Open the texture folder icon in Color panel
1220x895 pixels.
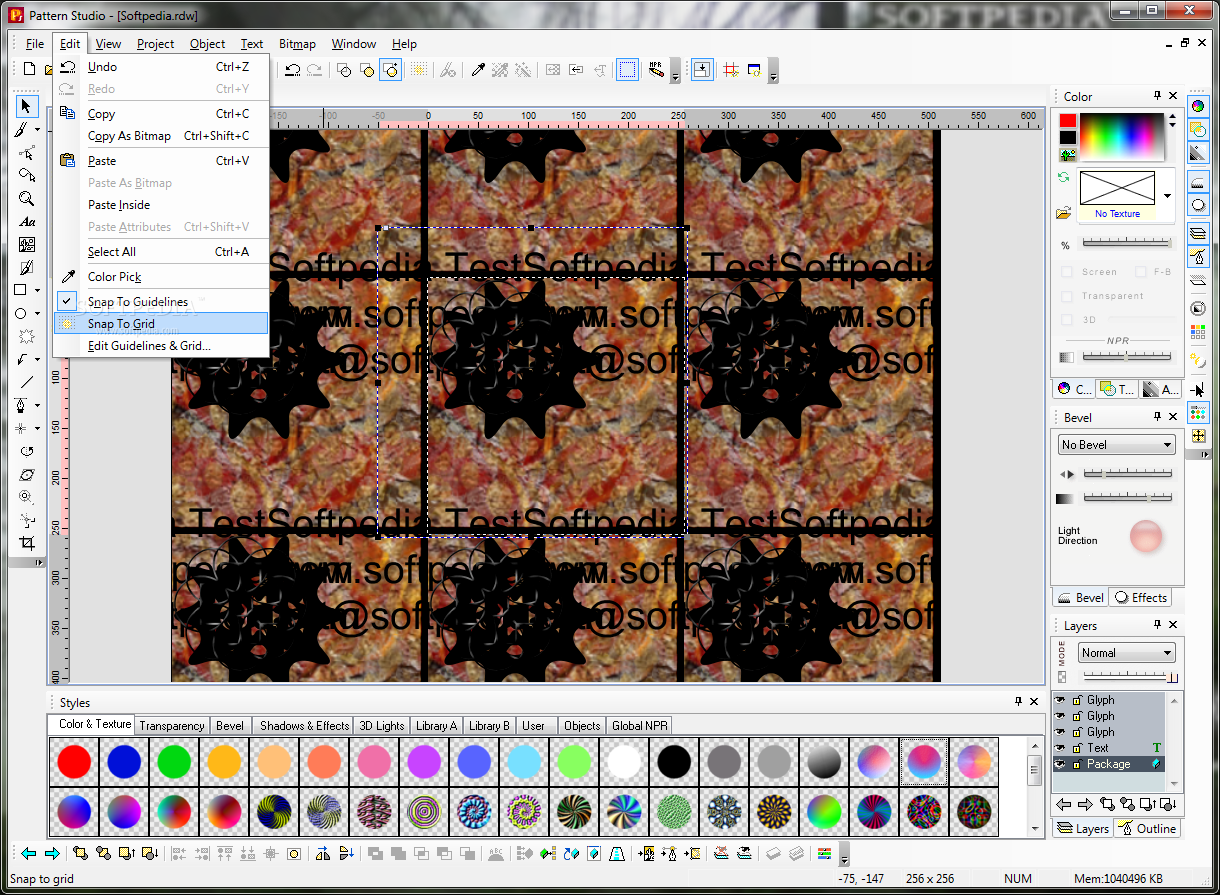click(1065, 213)
